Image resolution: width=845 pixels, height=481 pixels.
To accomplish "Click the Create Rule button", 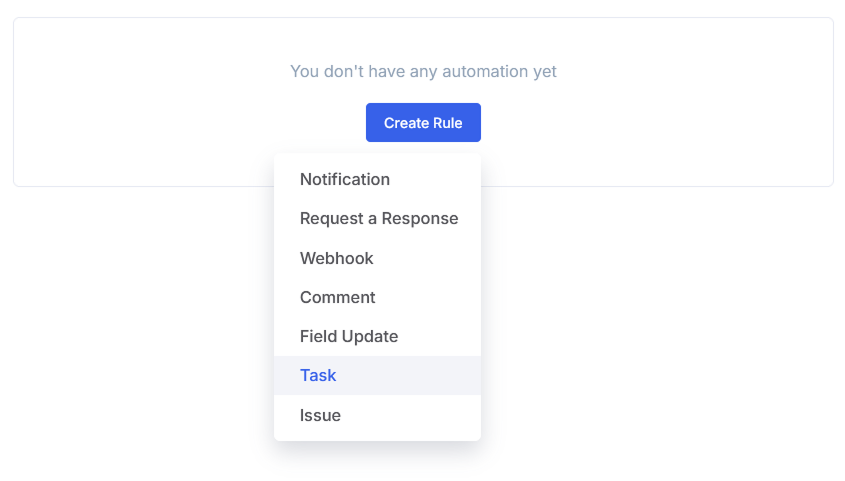I will click(423, 123).
